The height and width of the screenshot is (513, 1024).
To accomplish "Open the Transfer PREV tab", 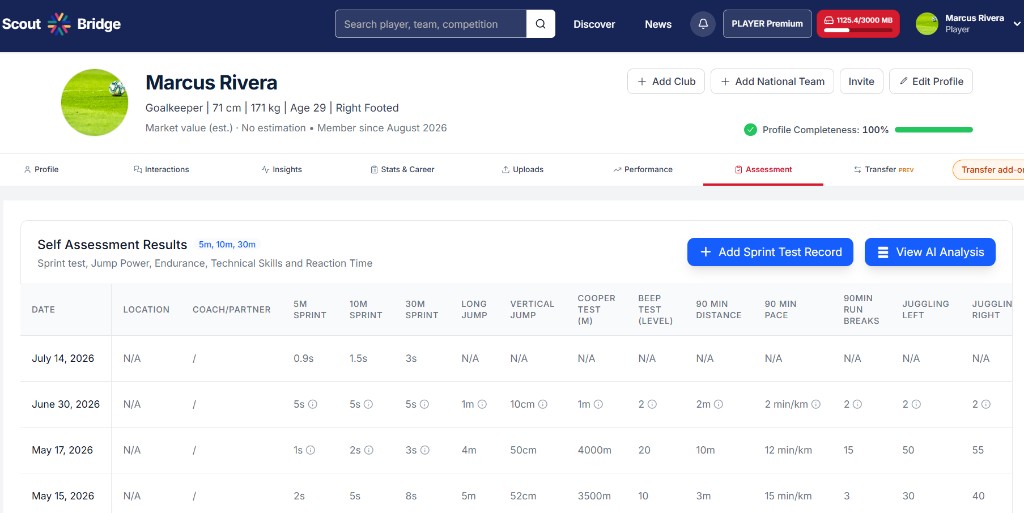I will [x=884, y=169].
